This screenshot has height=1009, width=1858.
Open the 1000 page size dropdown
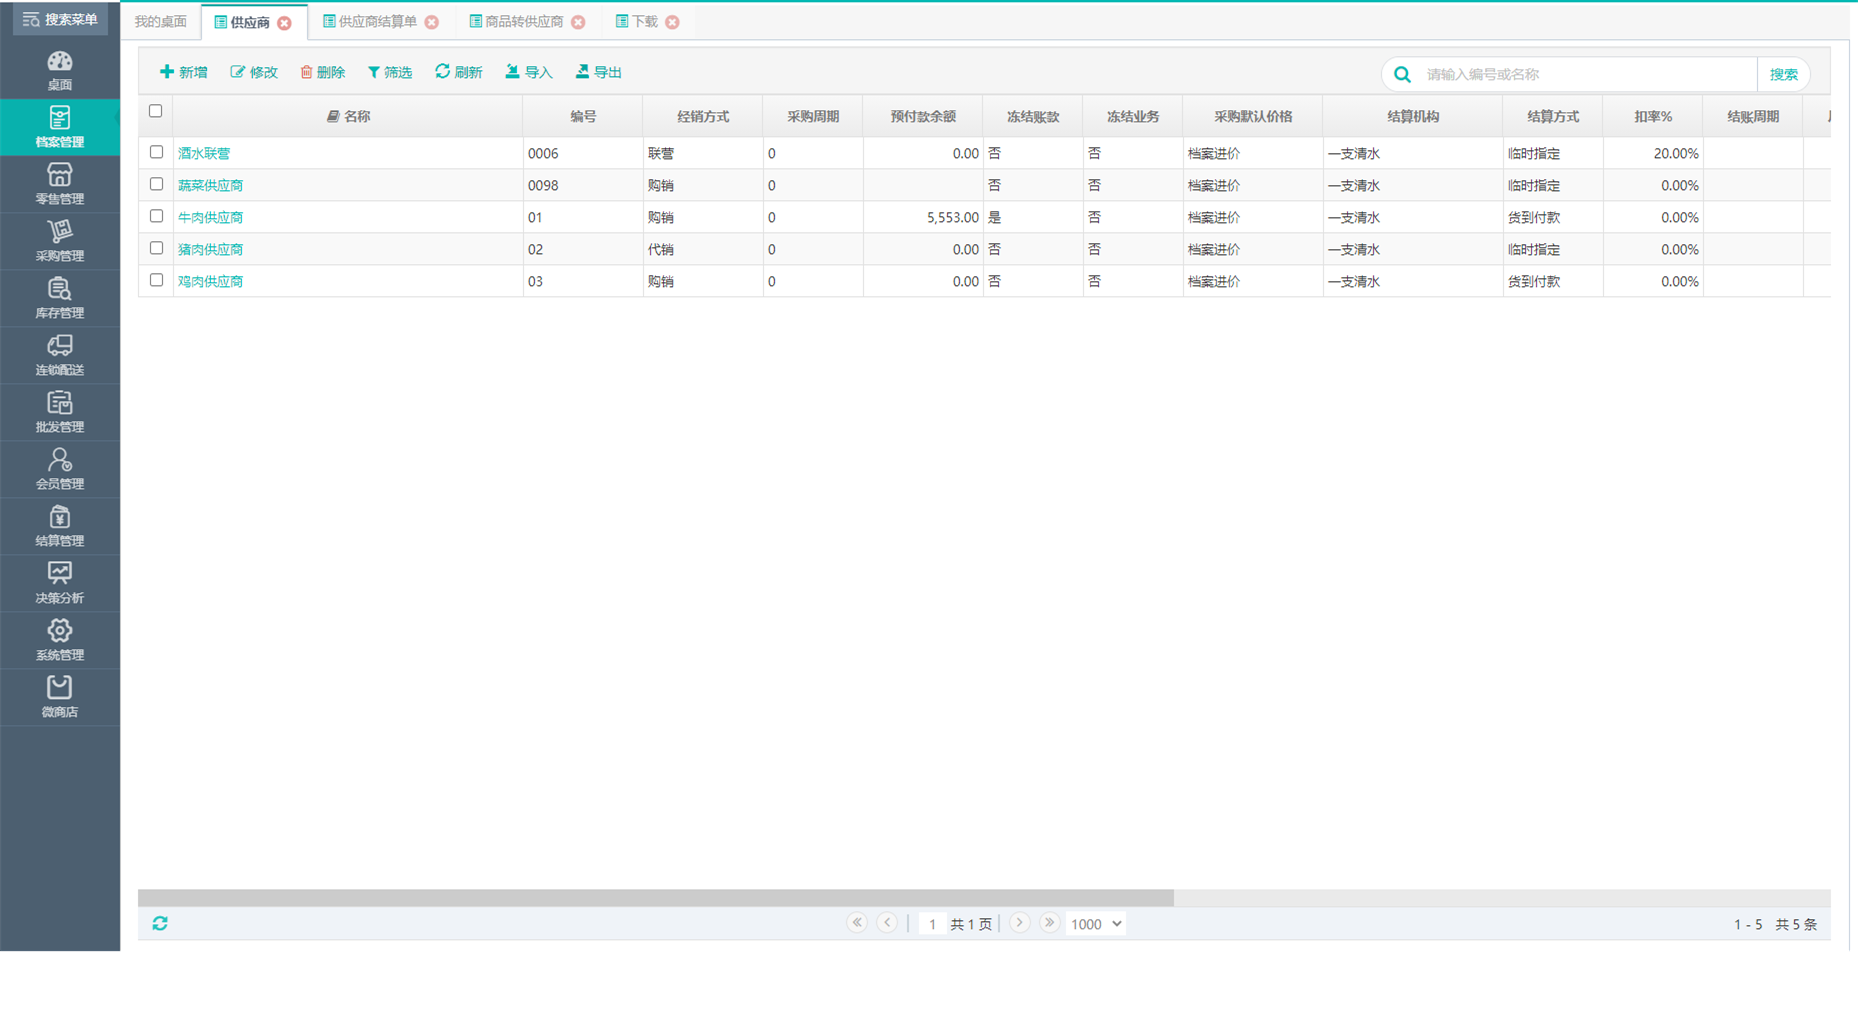[1096, 924]
